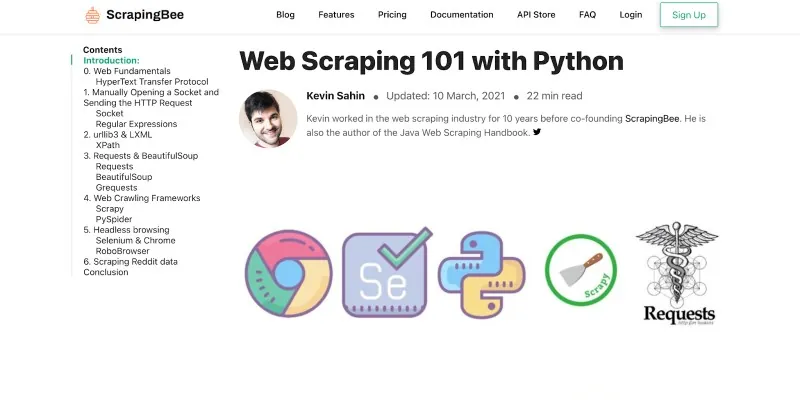800x410 pixels.
Task: Open the Blog page from the nav bar
Action: (x=285, y=15)
